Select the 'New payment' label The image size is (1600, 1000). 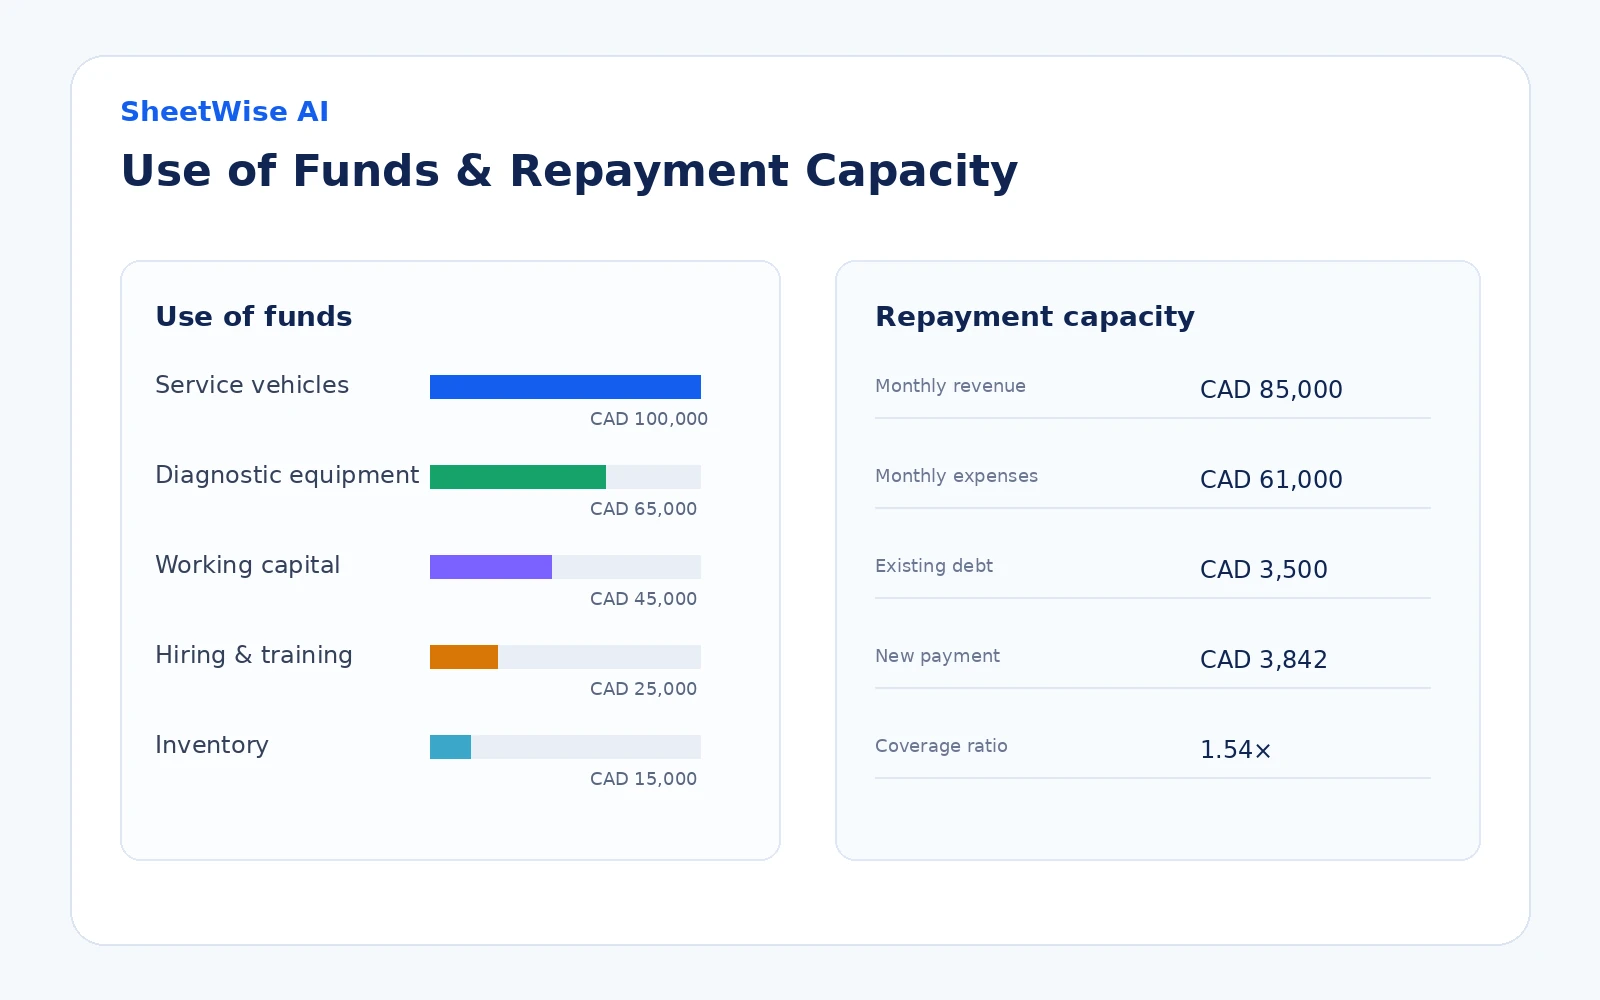click(937, 656)
